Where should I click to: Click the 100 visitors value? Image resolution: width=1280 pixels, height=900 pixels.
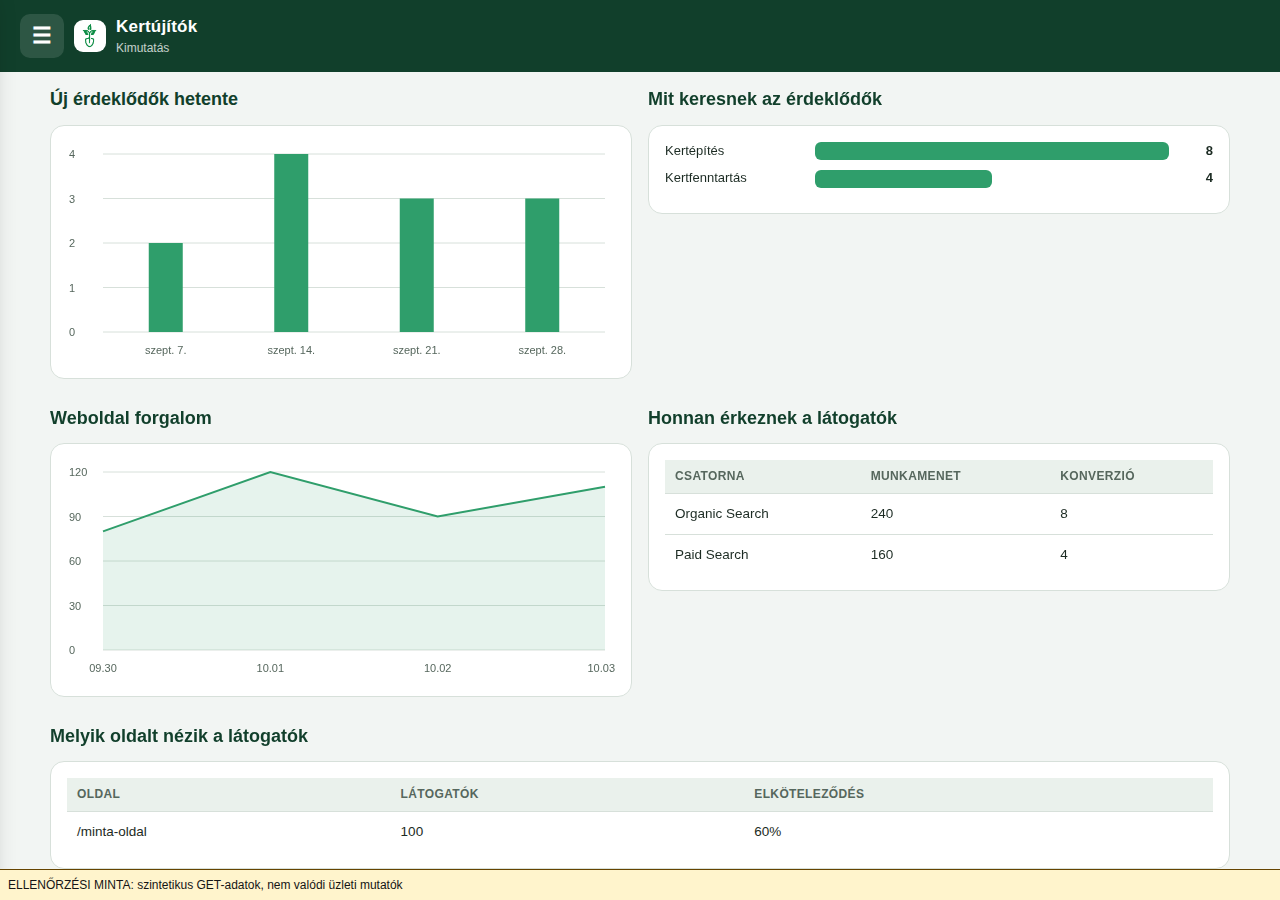tap(412, 832)
